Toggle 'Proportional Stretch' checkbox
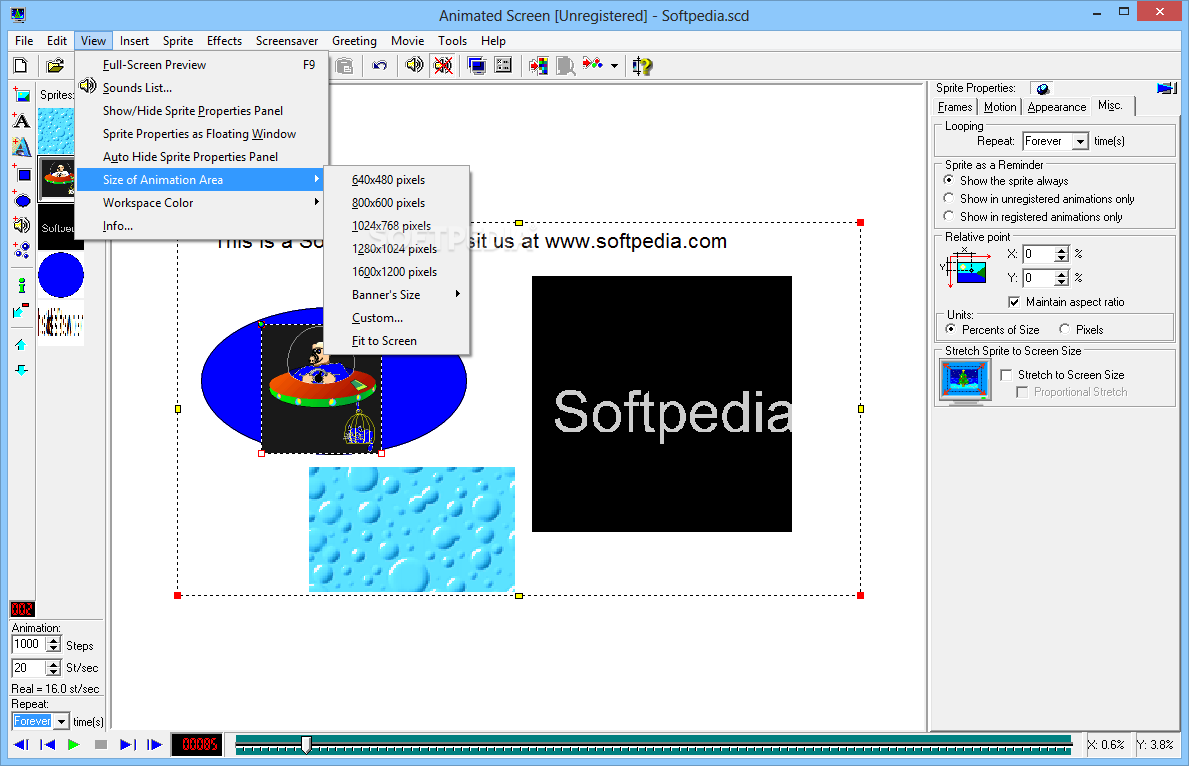 click(1071, 392)
